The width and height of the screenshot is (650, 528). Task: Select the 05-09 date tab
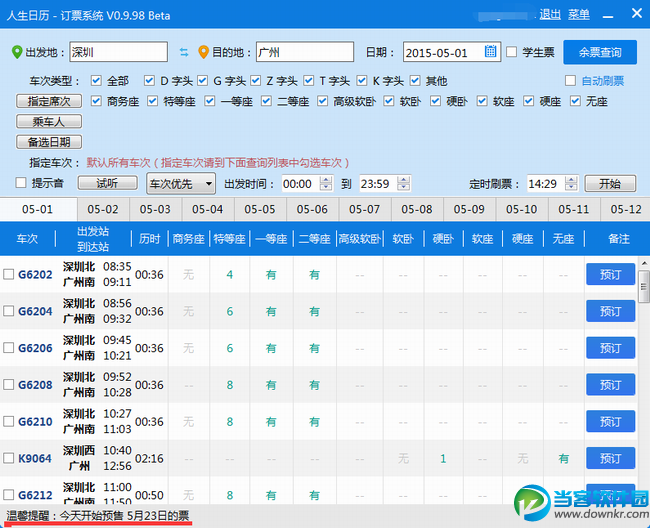coord(469,210)
